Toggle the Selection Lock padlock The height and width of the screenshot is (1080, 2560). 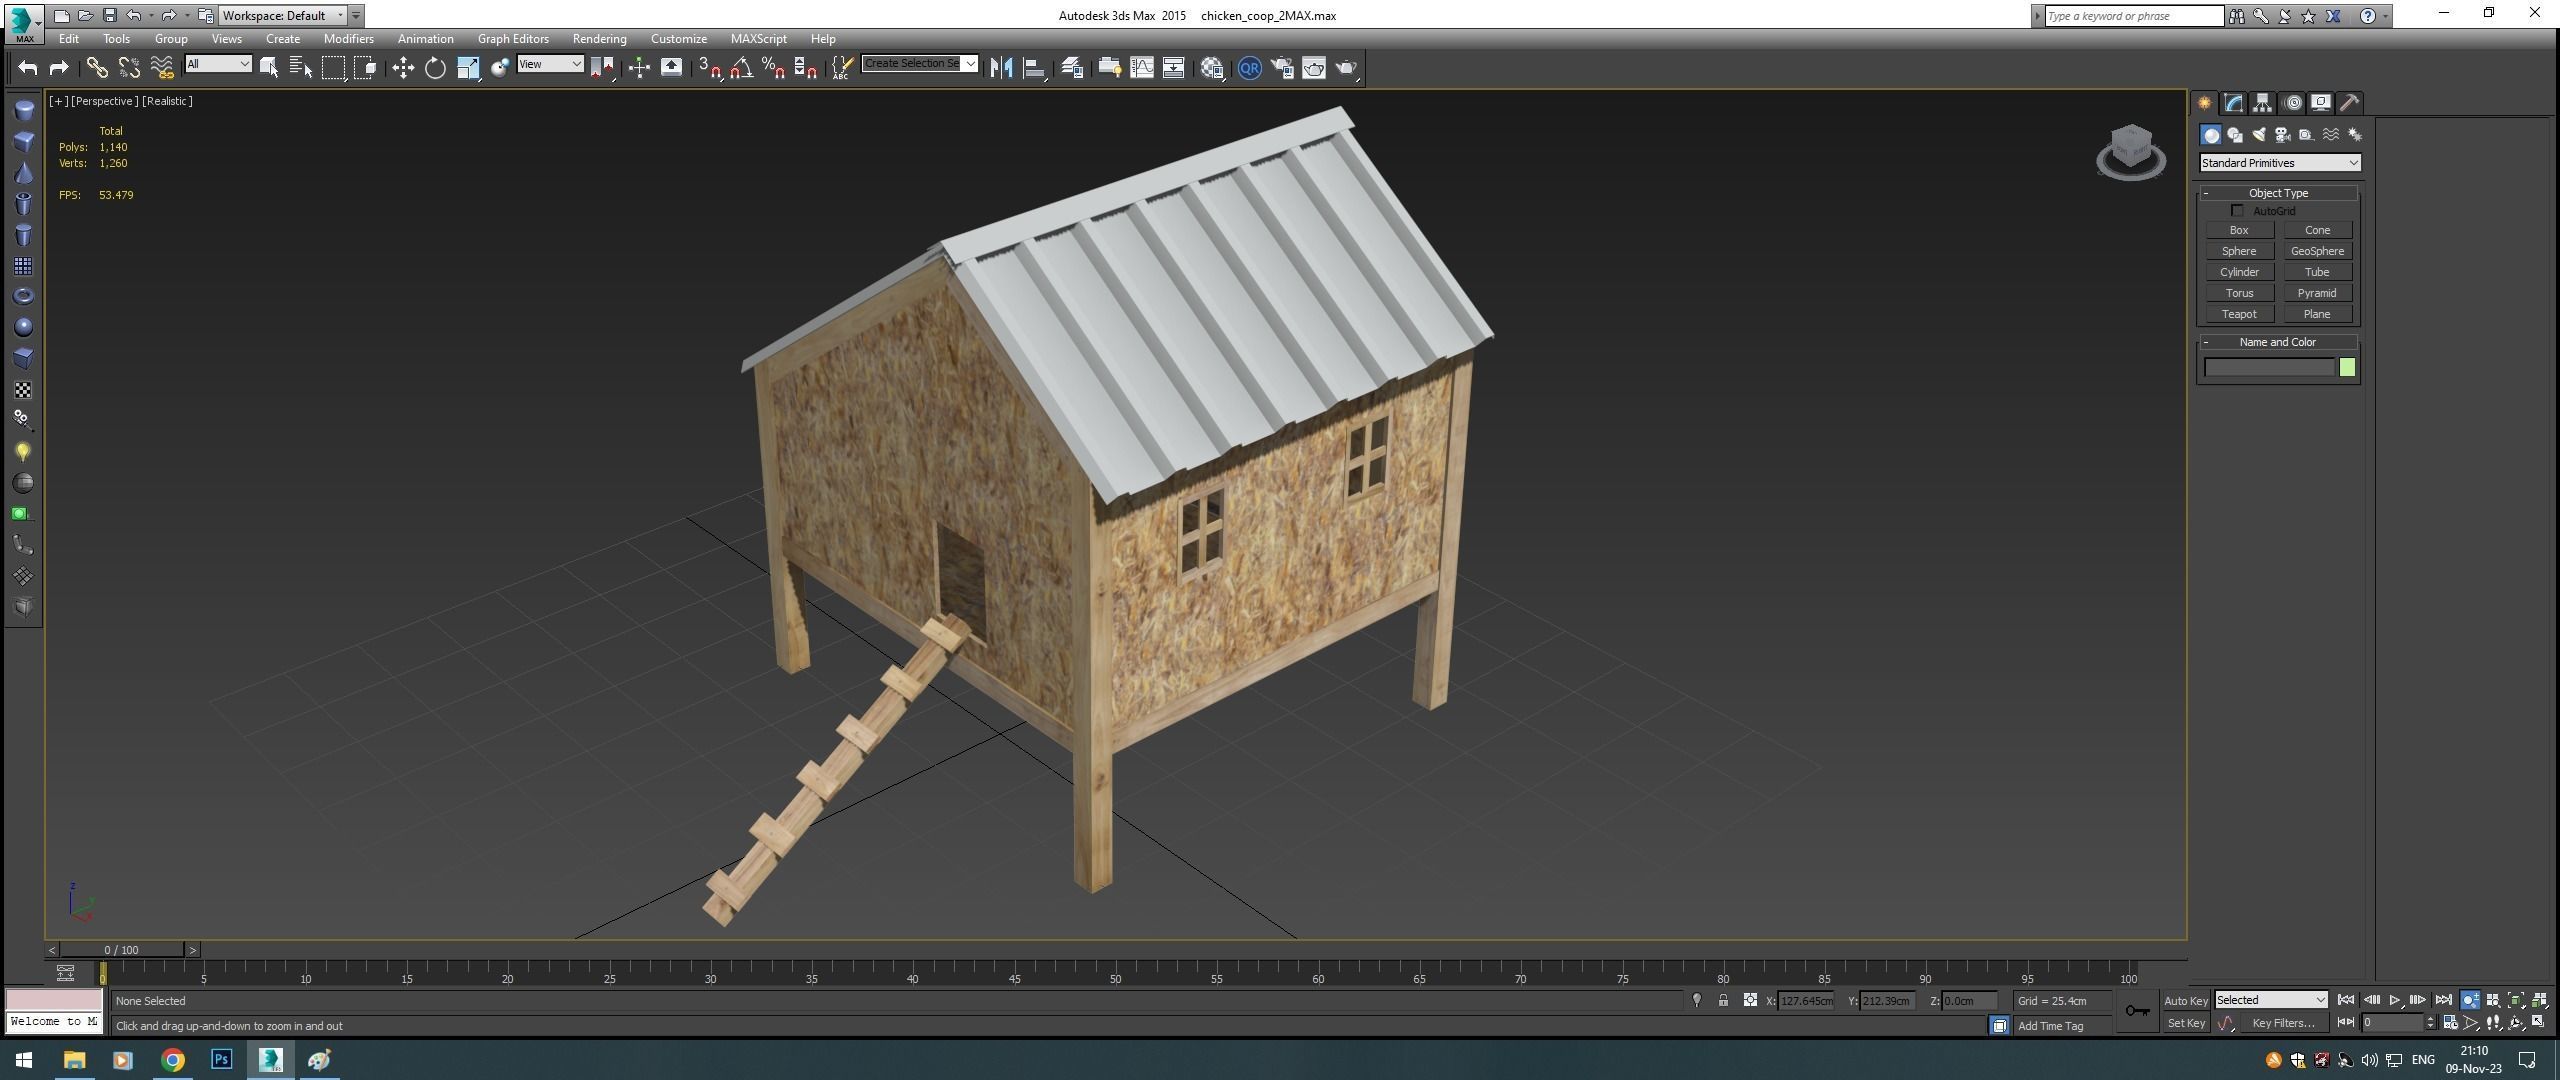[x=1723, y=1000]
